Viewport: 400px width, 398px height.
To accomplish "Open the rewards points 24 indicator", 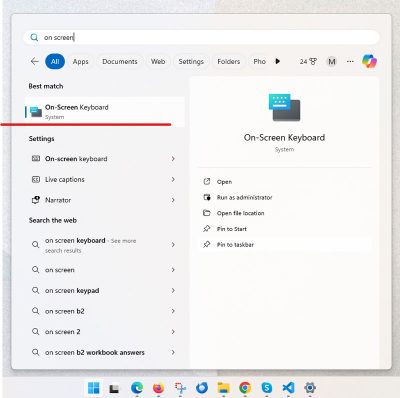I will click(308, 61).
